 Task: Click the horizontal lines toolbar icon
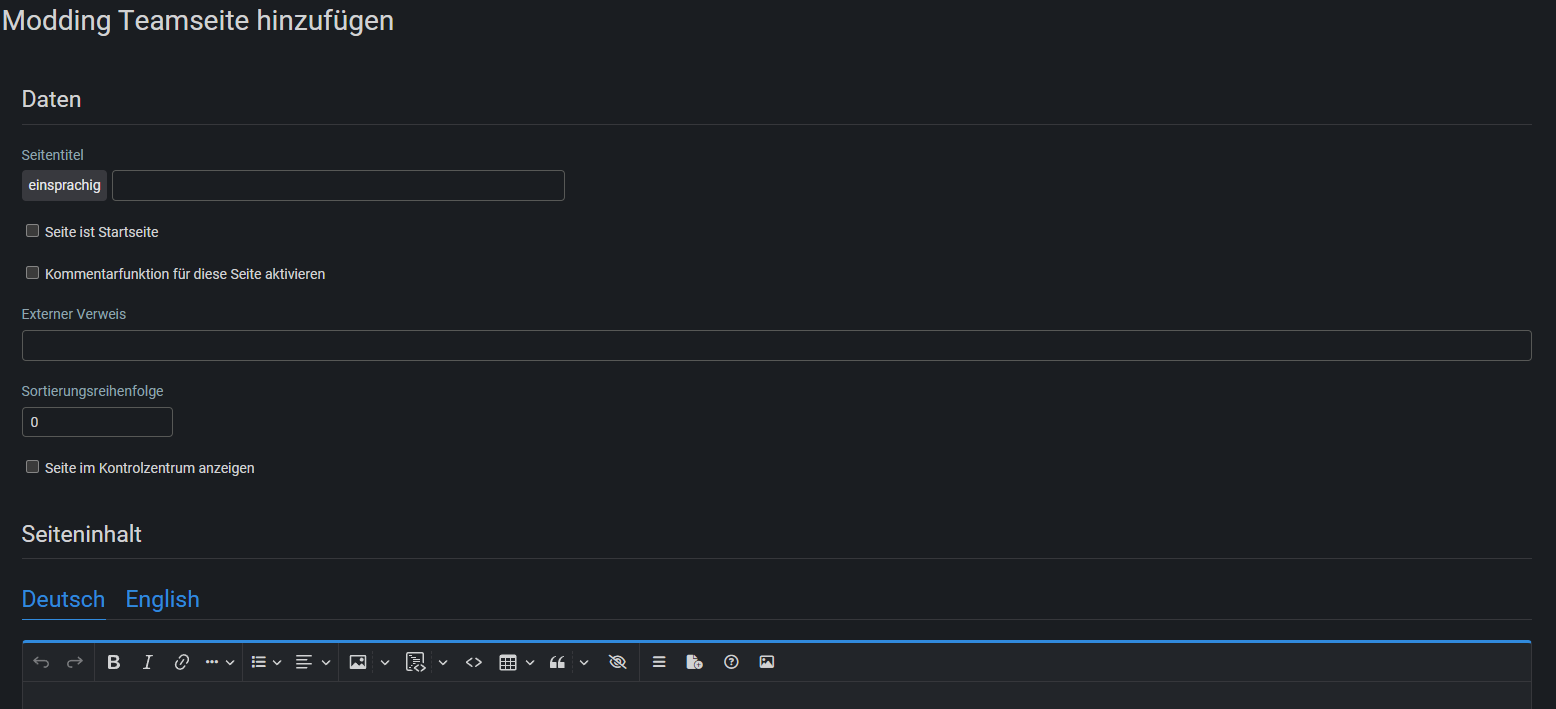tap(659, 662)
